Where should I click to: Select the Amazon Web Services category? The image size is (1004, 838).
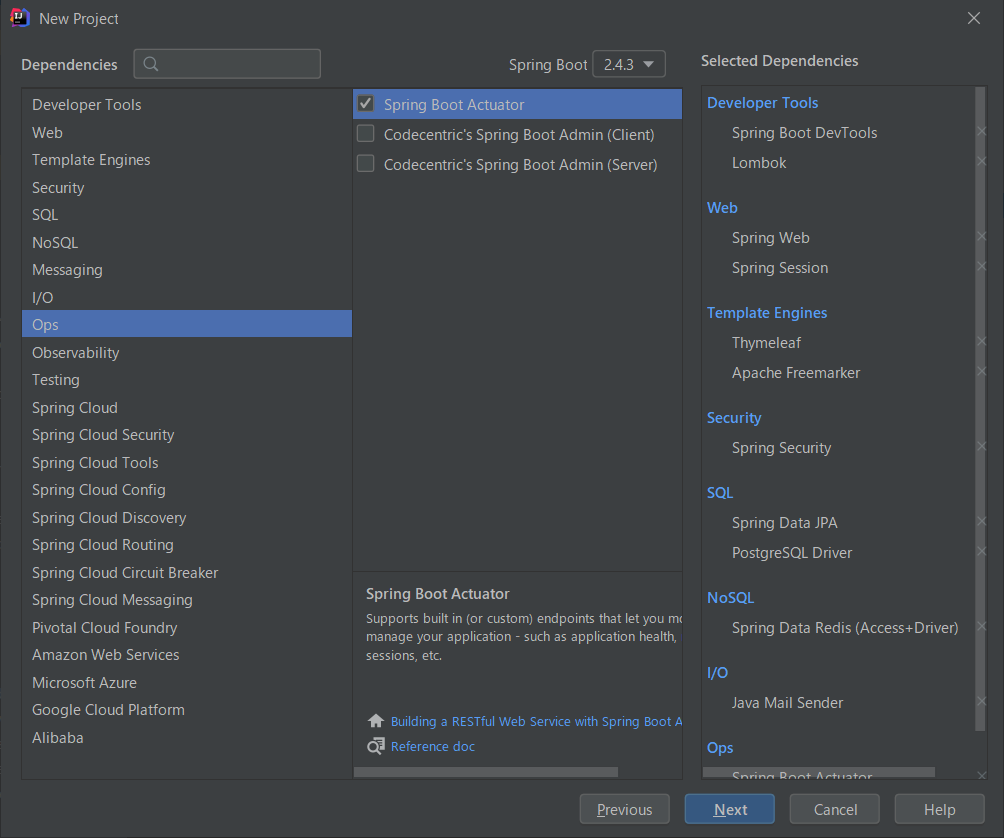click(x=187, y=655)
